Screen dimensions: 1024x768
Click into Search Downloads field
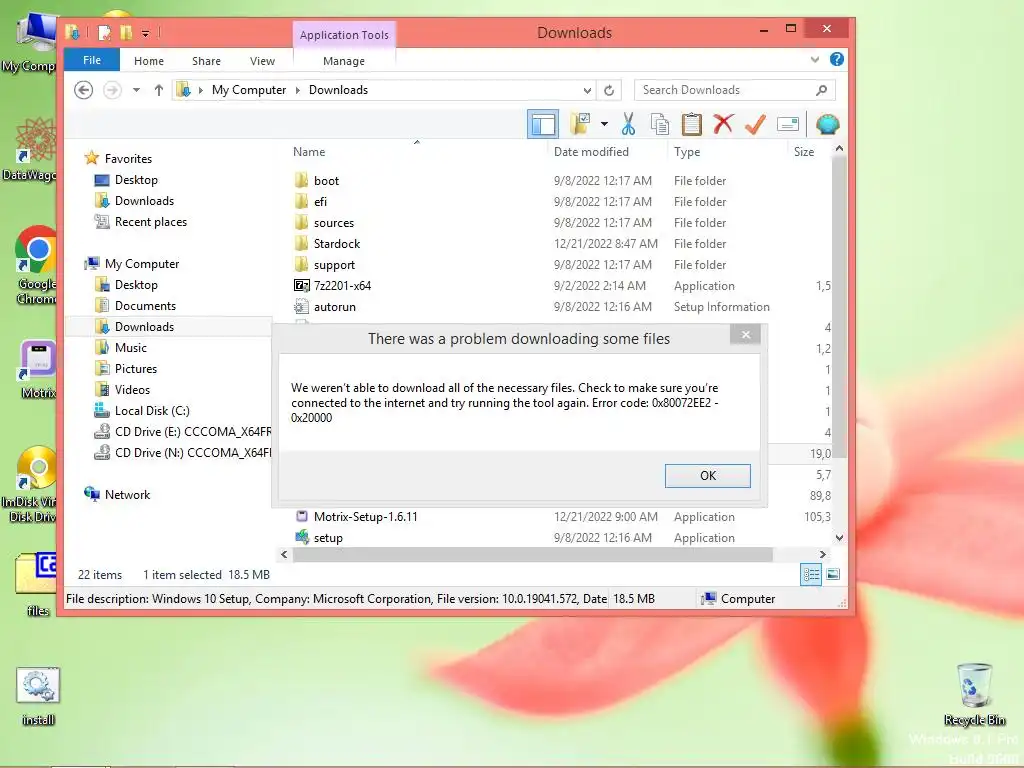[726, 90]
